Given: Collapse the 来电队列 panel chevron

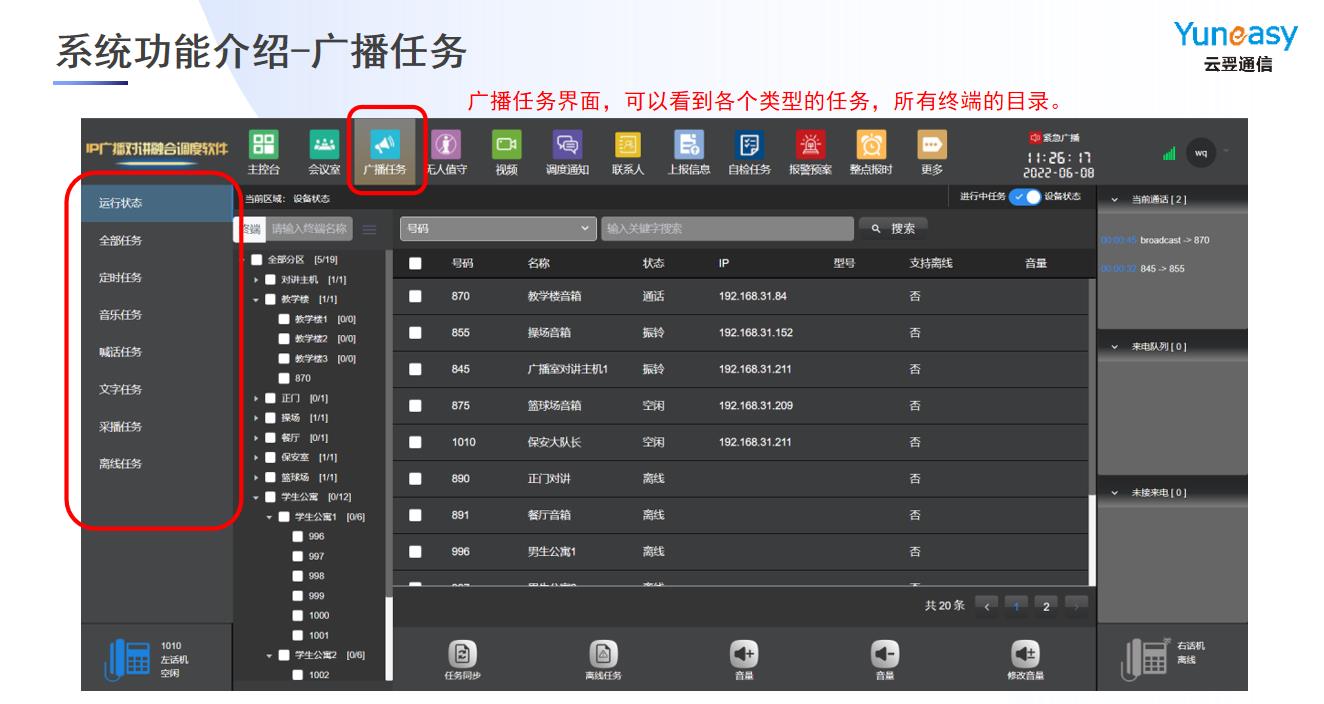Looking at the screenshot, I should coord(1116,346).
